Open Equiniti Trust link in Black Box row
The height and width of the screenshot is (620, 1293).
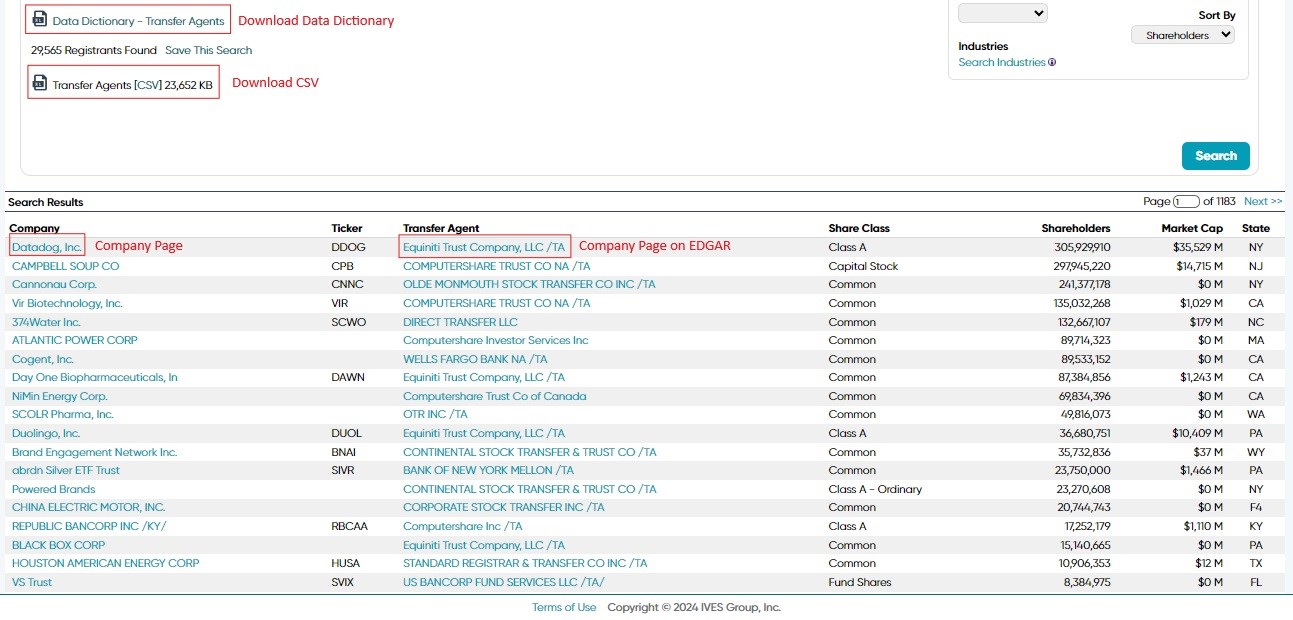pyautogui.click(x=484, y=545)
